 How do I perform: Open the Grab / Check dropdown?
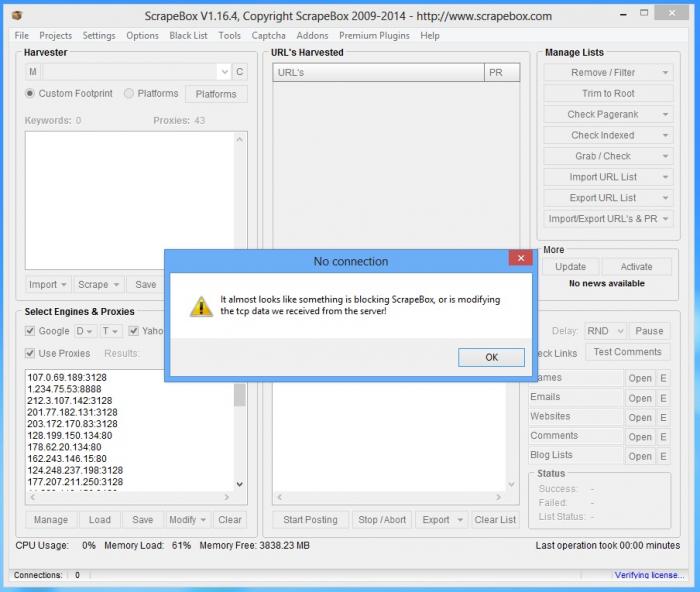pyautogui.click(x=608, y=156)
